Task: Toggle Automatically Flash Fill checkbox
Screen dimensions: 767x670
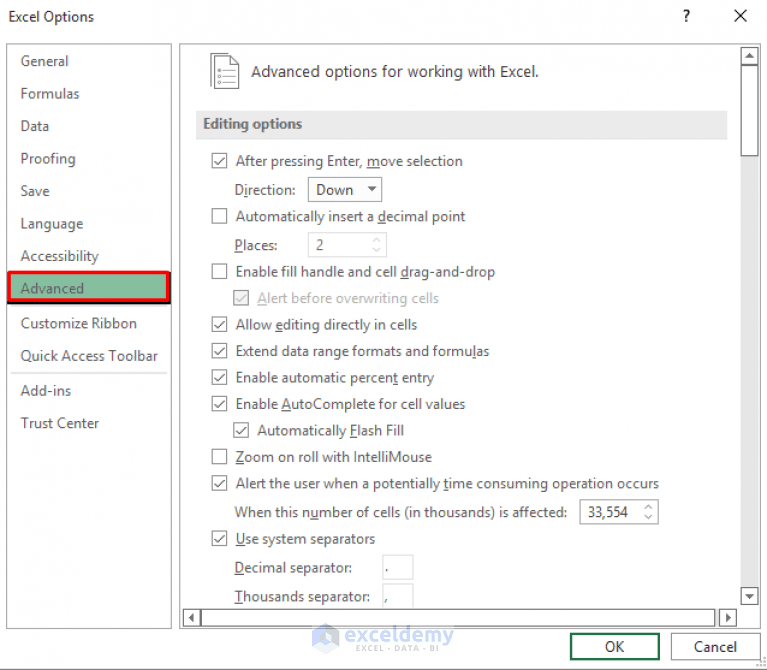Action: point(241,430)
